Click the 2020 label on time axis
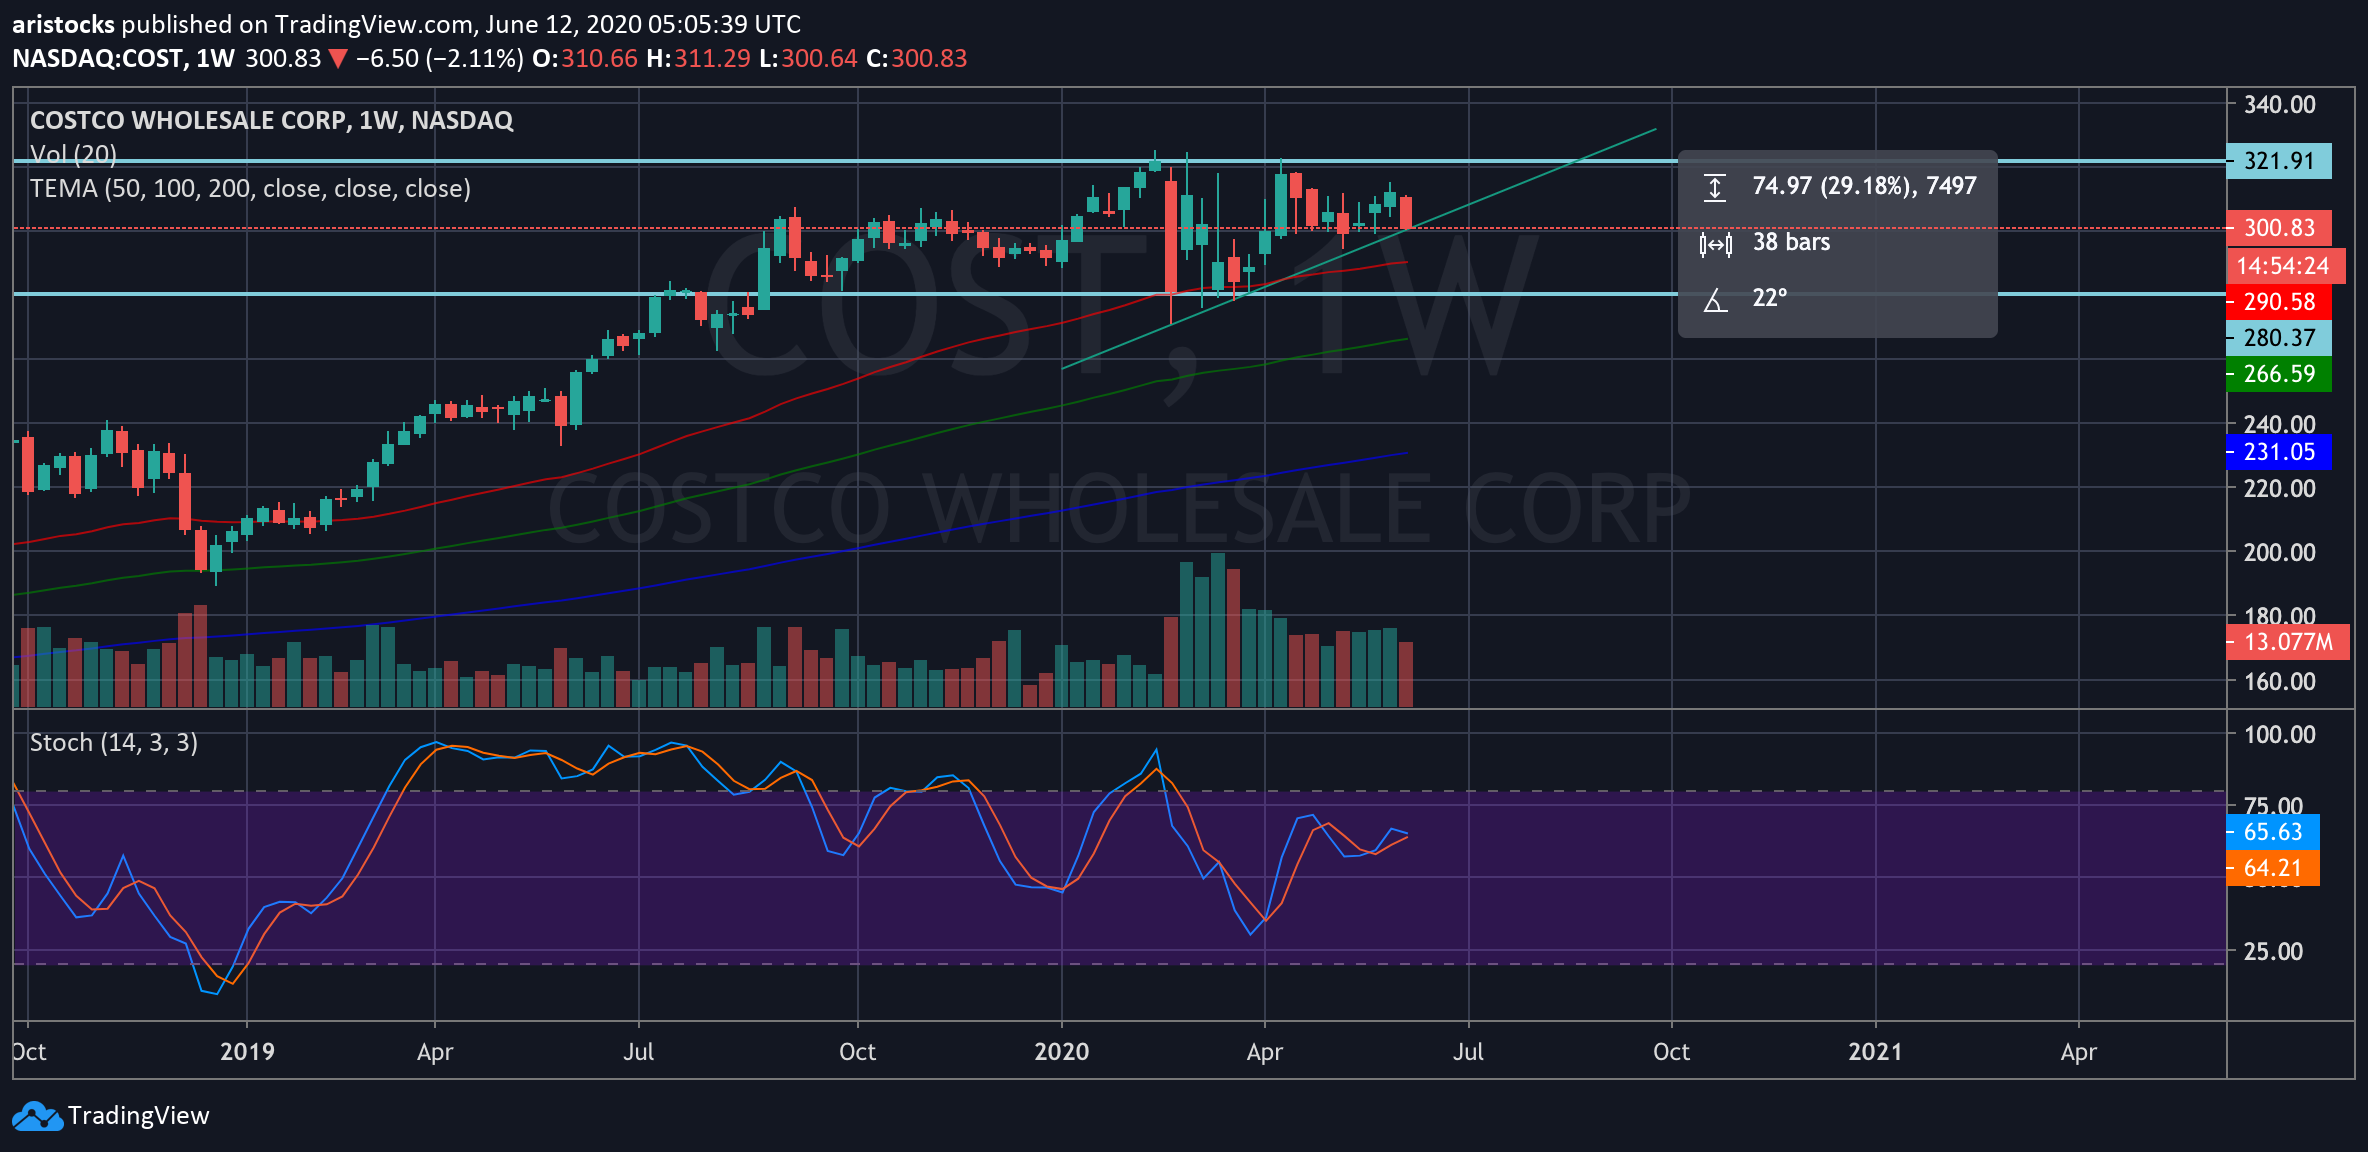Image resolution: width=2368 pixels, height=1152 pixels. (x=1062, y=1052)
